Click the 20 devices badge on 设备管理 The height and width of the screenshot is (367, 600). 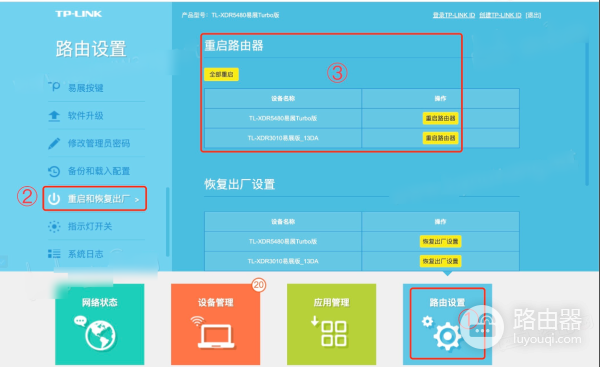[259, 285]
